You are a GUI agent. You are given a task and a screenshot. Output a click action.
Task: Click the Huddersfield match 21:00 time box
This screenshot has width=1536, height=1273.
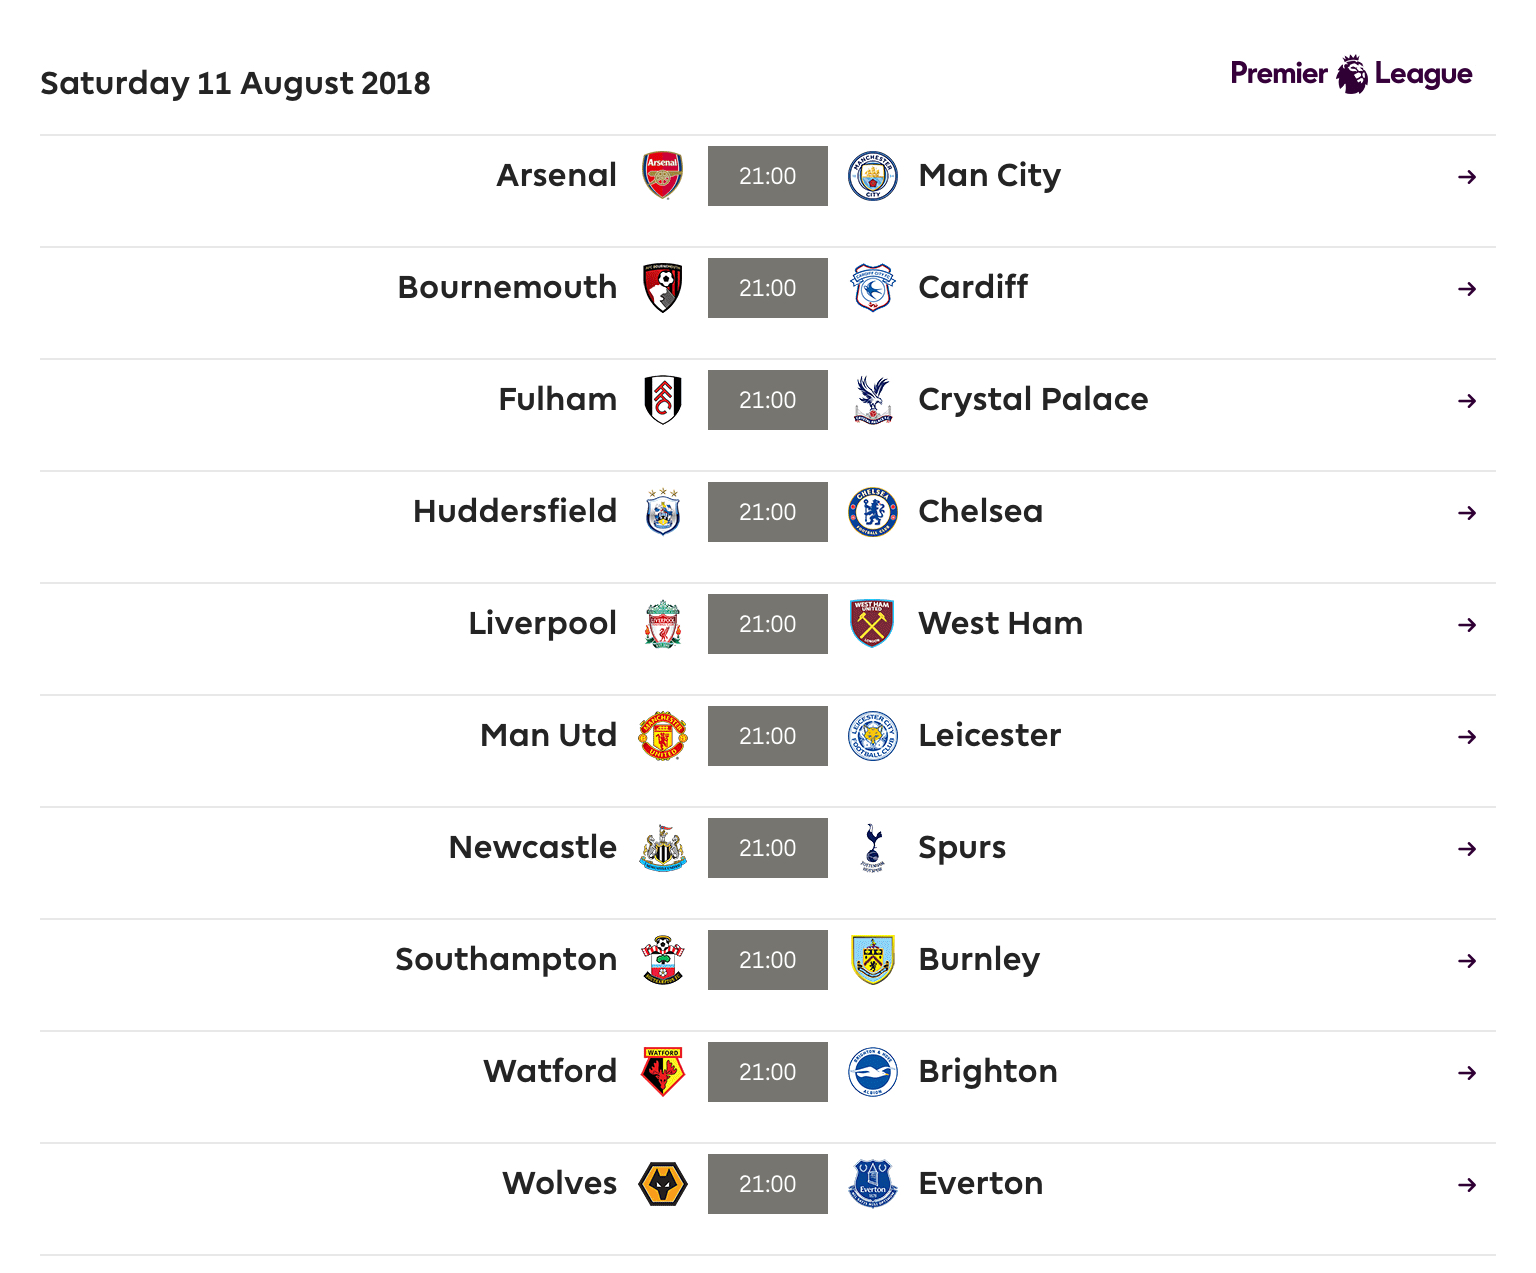click(x=767, y=512)
